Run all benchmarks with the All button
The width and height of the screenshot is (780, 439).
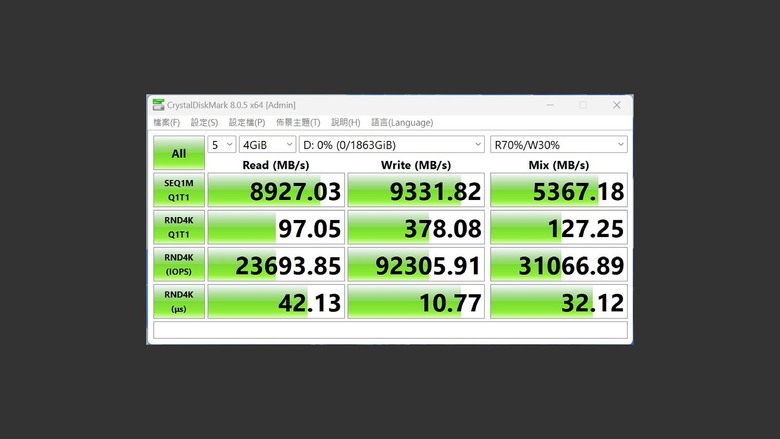pyautogui.click(x=179, y=153)
